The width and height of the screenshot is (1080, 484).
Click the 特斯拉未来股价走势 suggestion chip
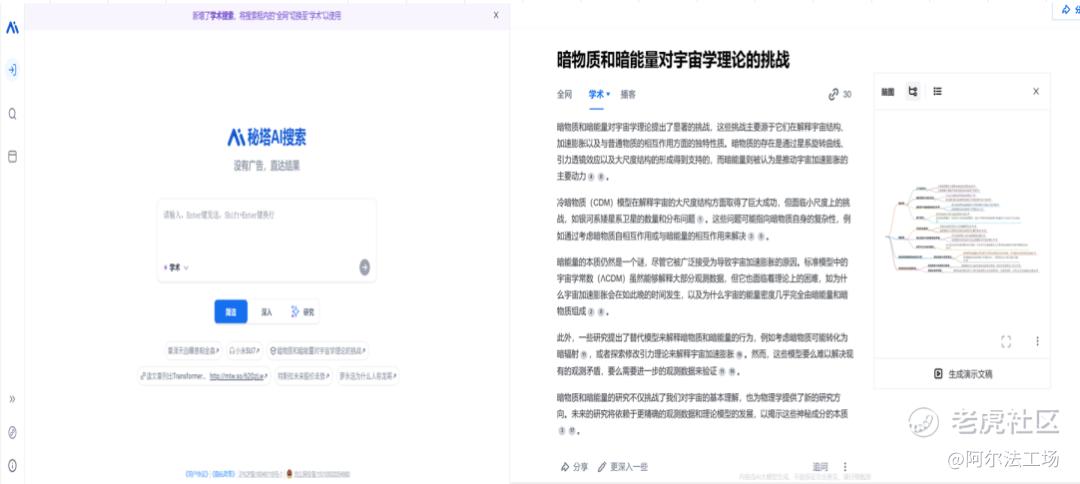304,377
